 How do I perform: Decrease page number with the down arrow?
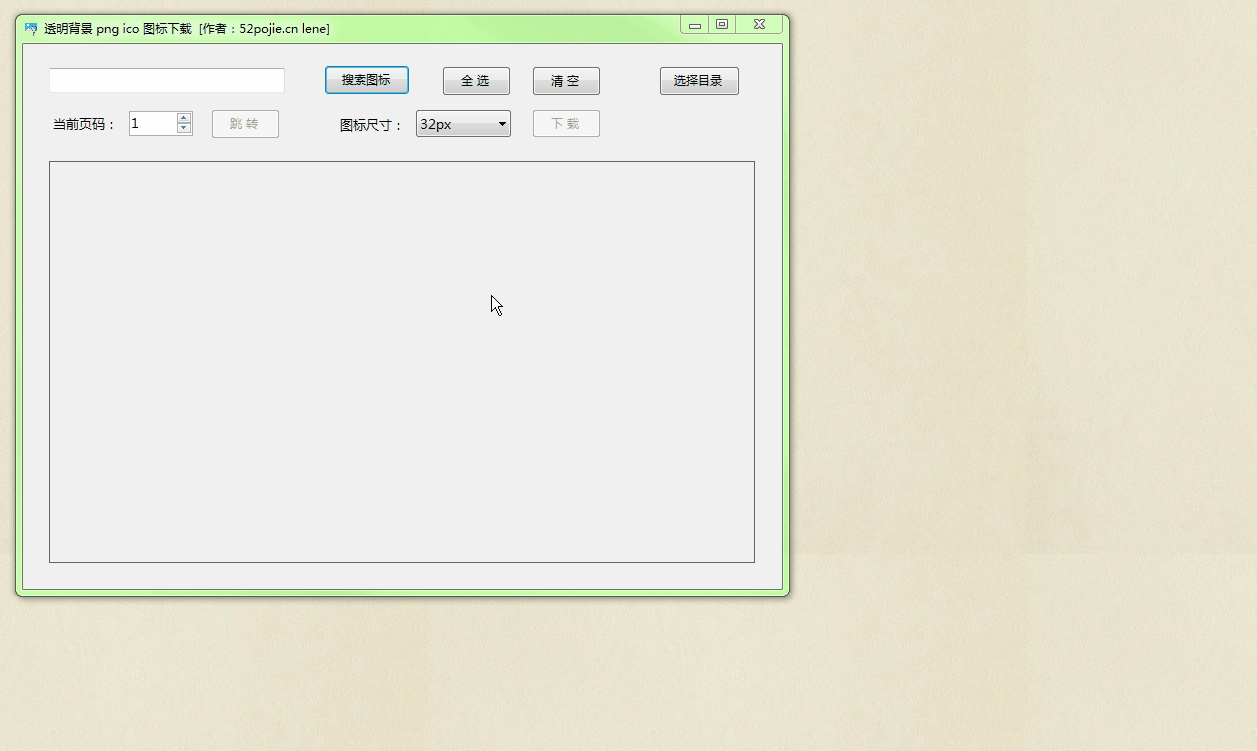pyautogui.click(x=184, y=129)
